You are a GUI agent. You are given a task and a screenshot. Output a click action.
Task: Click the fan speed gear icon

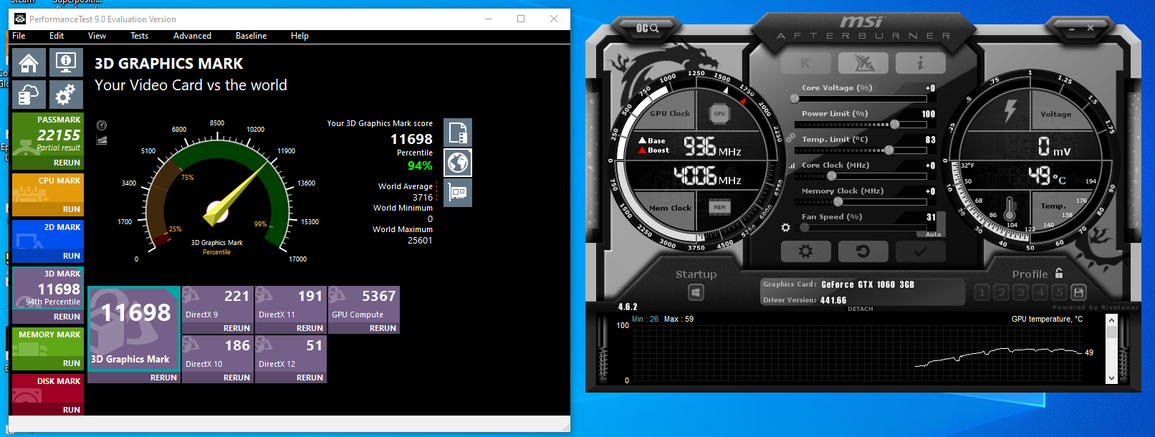pos(786,228)
